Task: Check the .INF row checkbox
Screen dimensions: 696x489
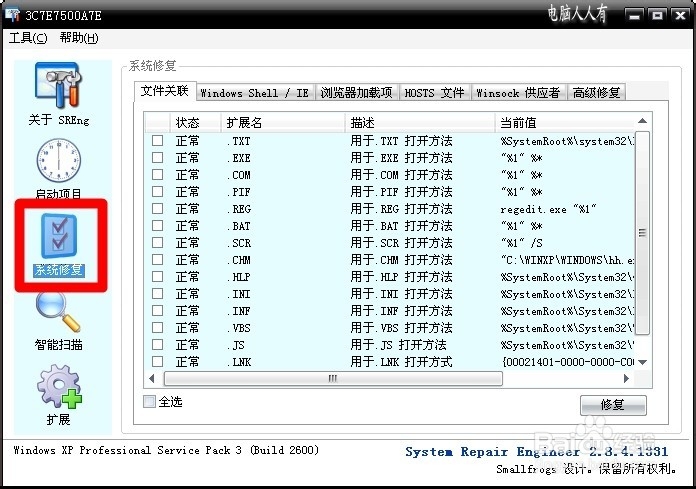Action: coord(157,311)
